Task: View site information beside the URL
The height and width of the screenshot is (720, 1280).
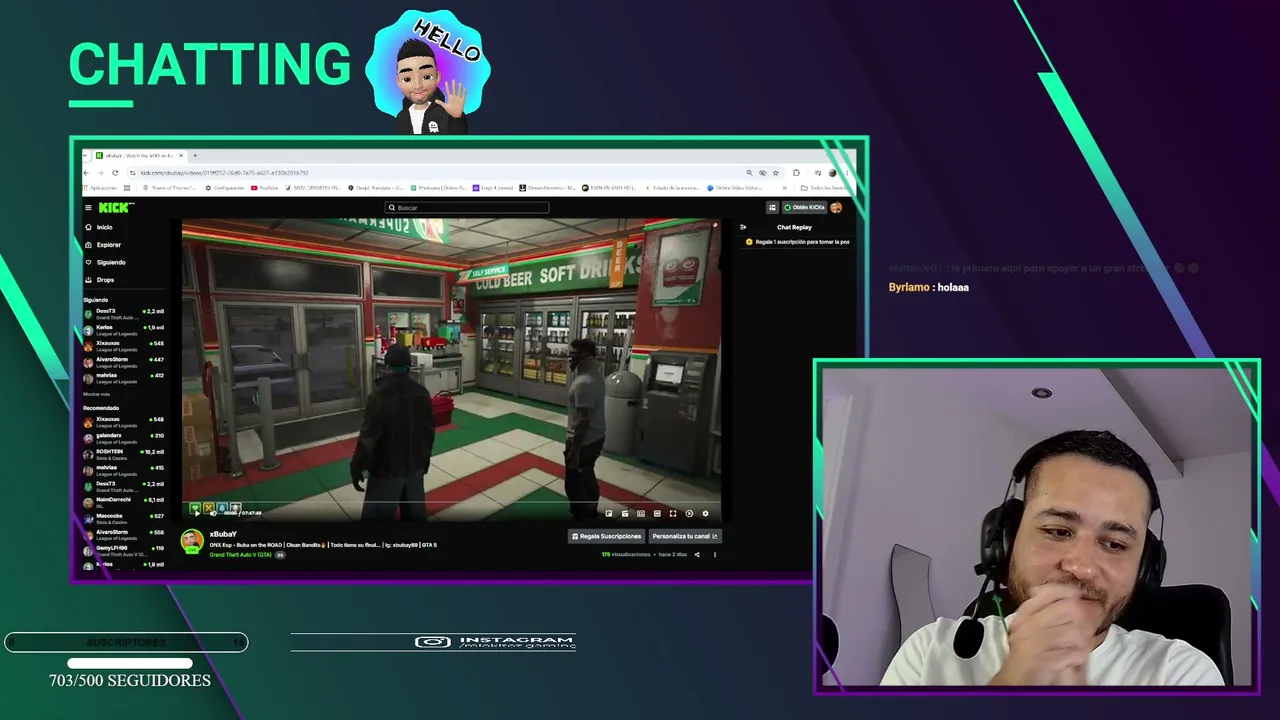Action: coord(132,173)
